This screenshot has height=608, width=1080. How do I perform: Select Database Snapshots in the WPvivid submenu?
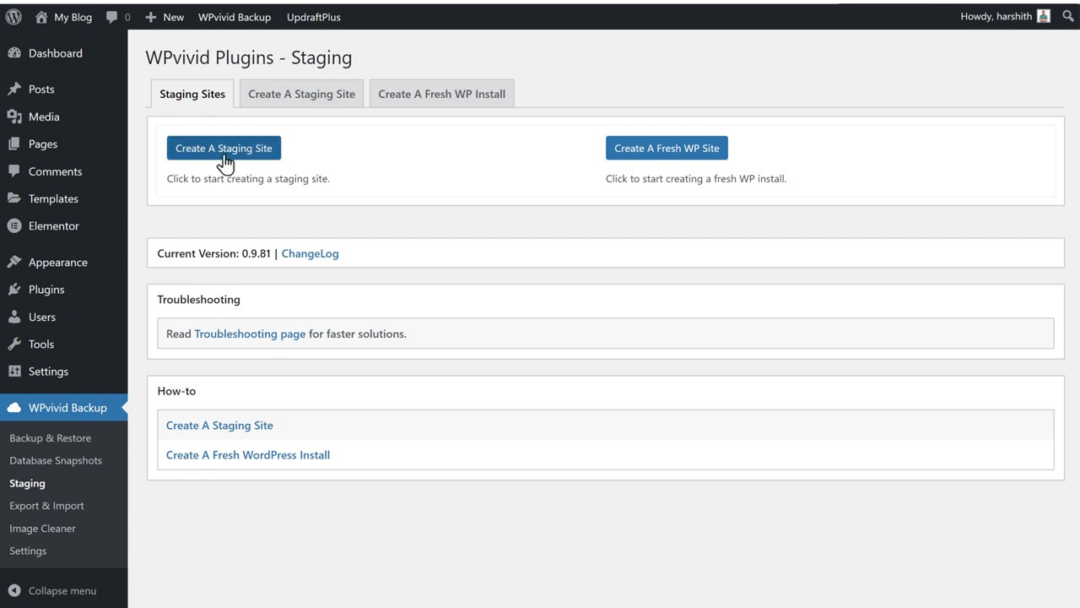tap(55, 460)
